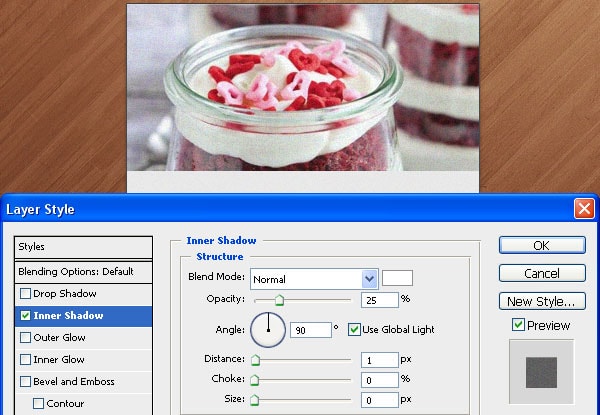Tick the Bevel and Emboss checkbox

[25, 381]
